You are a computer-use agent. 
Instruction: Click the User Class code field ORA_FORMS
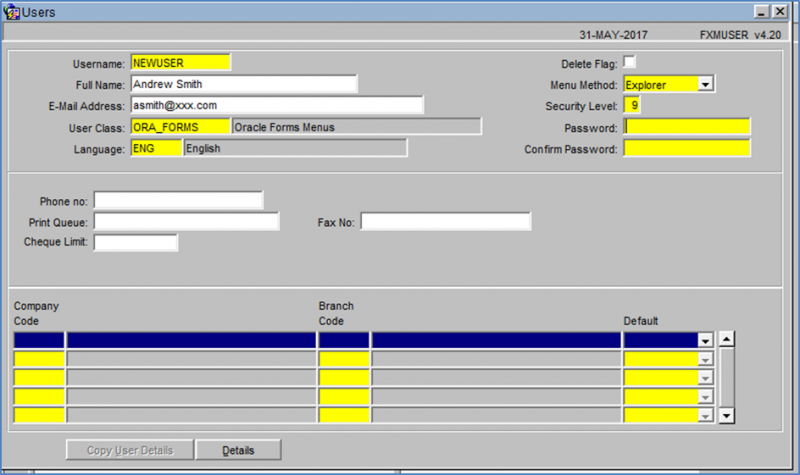coord(181,127)
